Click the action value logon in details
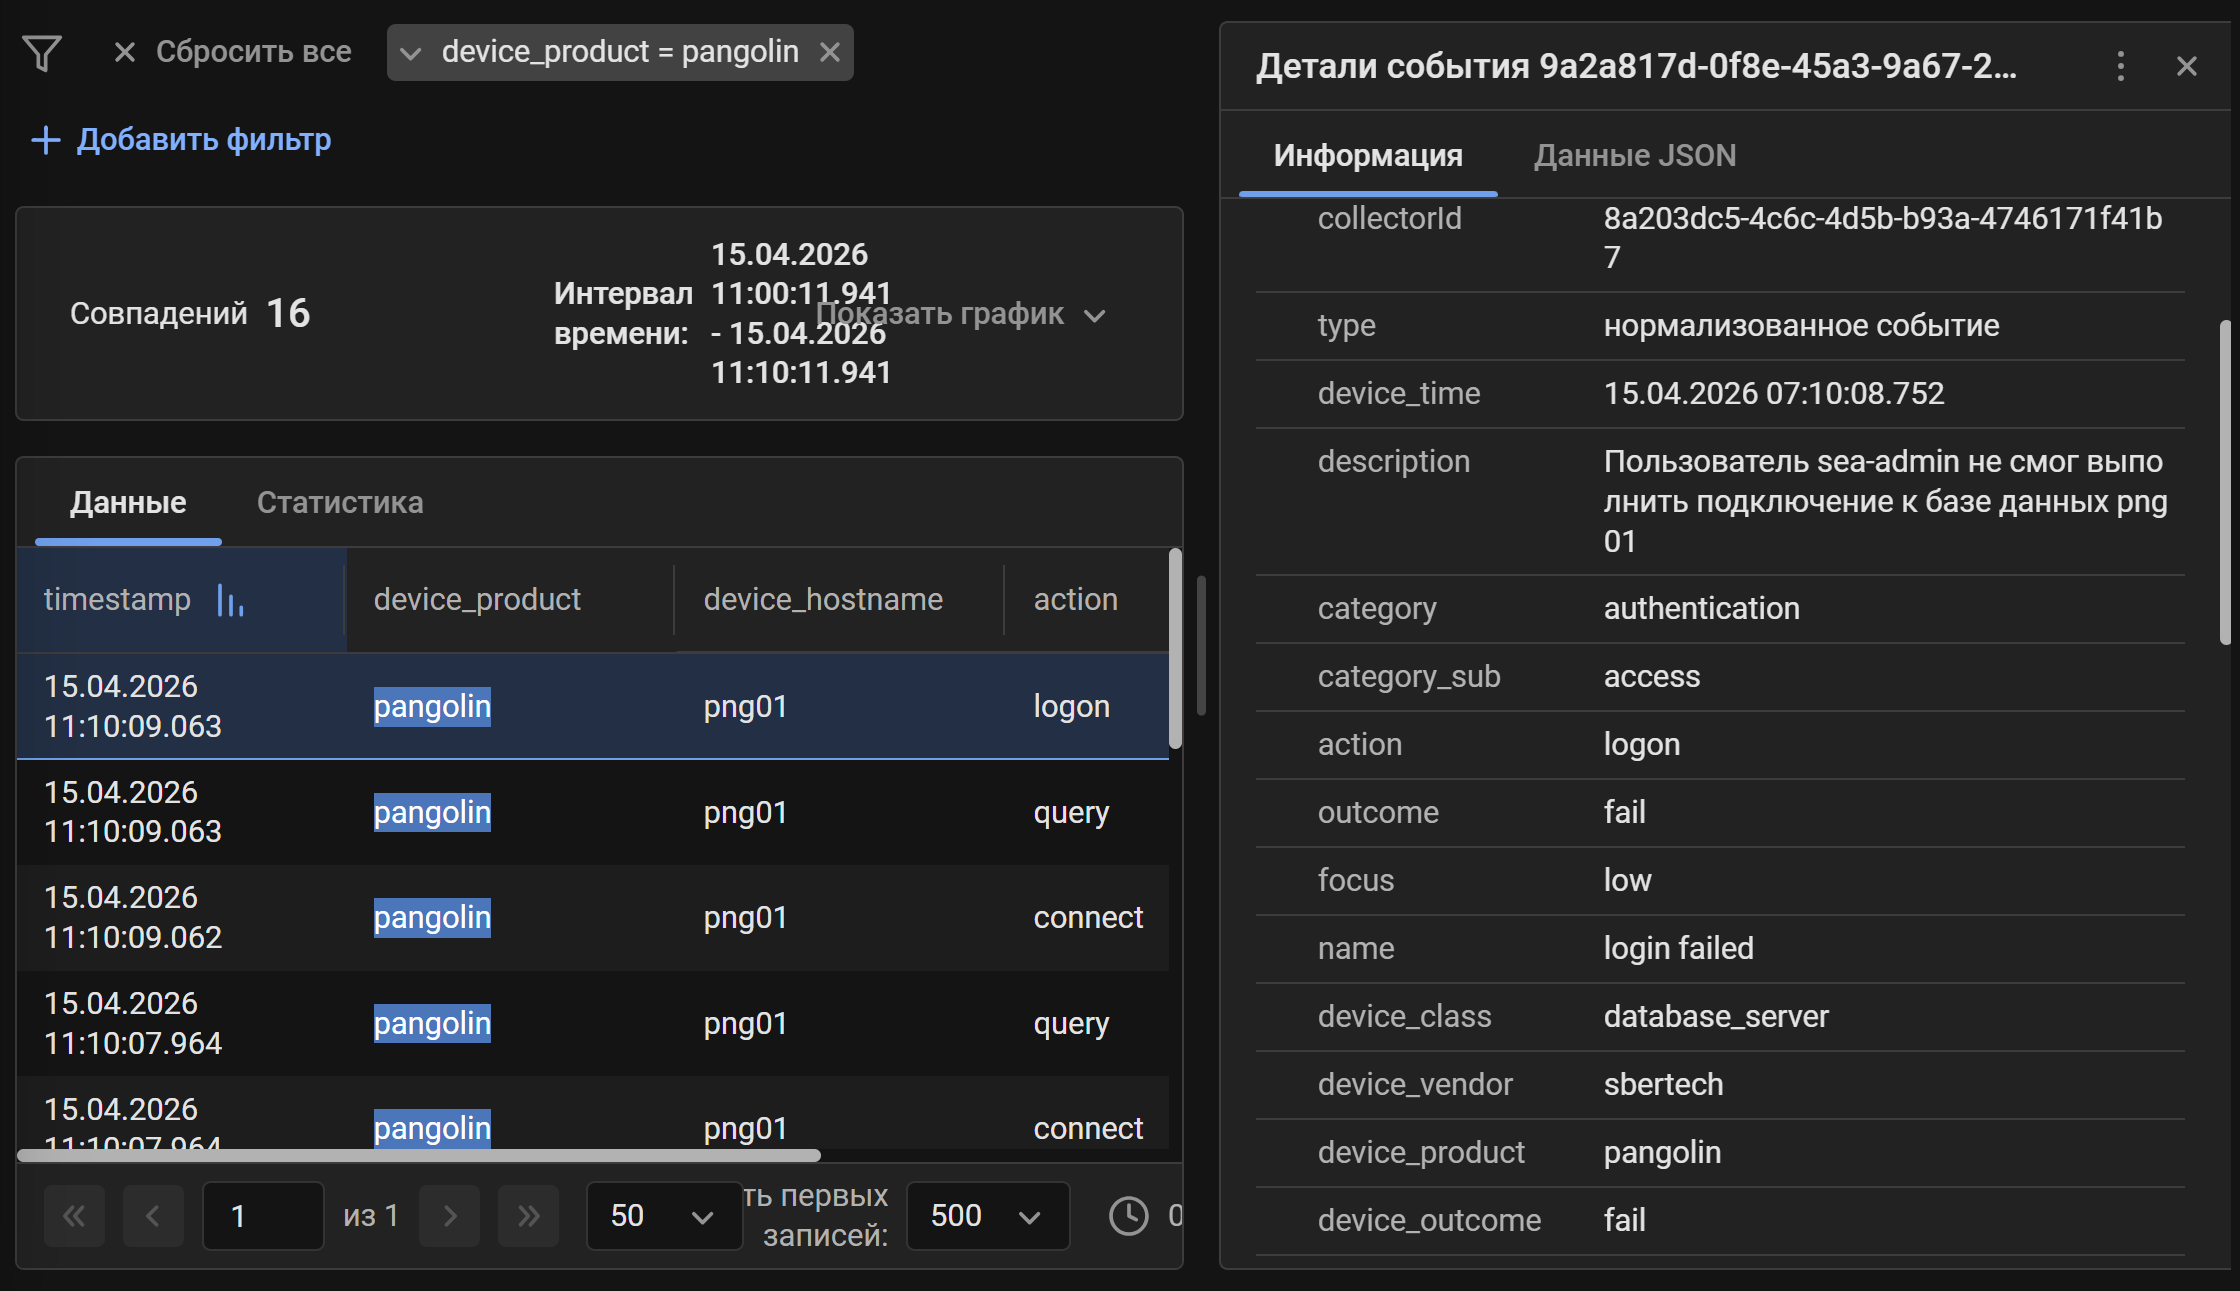2240x1291 pixels. click(1642, 744)
